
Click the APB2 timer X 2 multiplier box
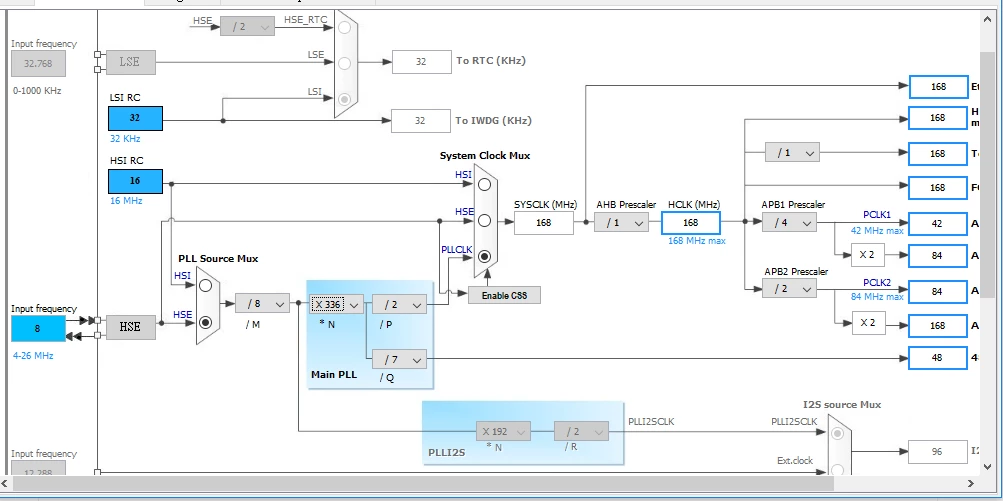pos(868,322)
